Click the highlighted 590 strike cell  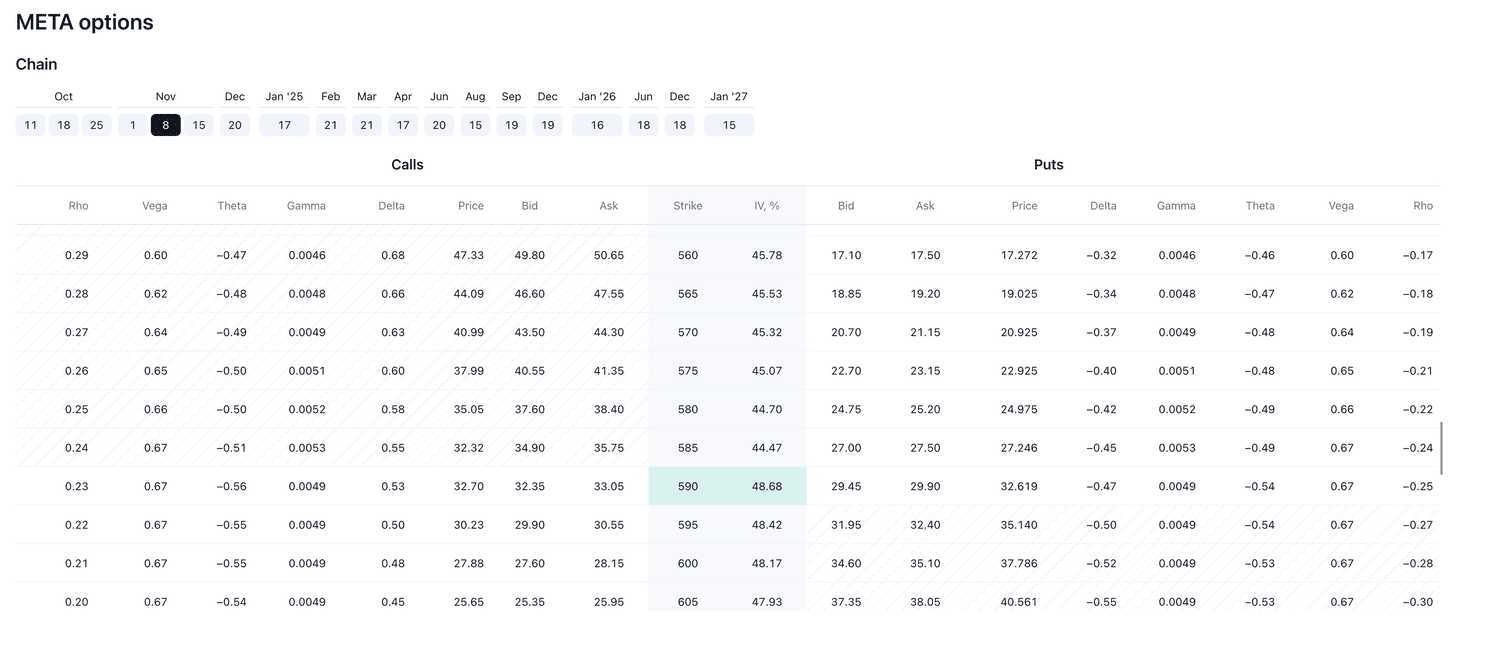coord(688,487)
